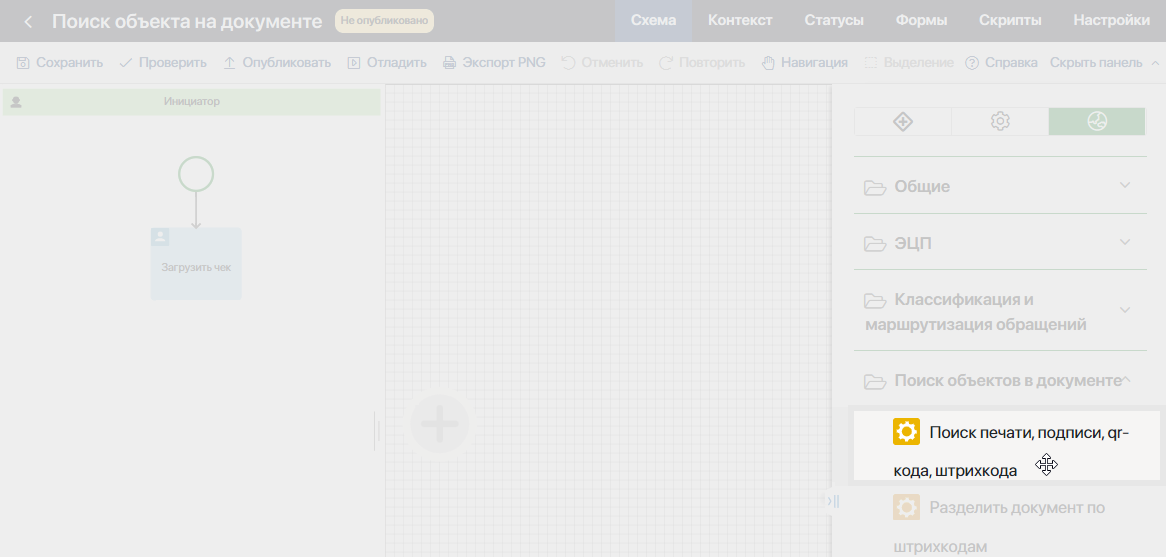Click chevron beside Поиск объектов в документе
1166x557 pixels.
(1127, 380)
